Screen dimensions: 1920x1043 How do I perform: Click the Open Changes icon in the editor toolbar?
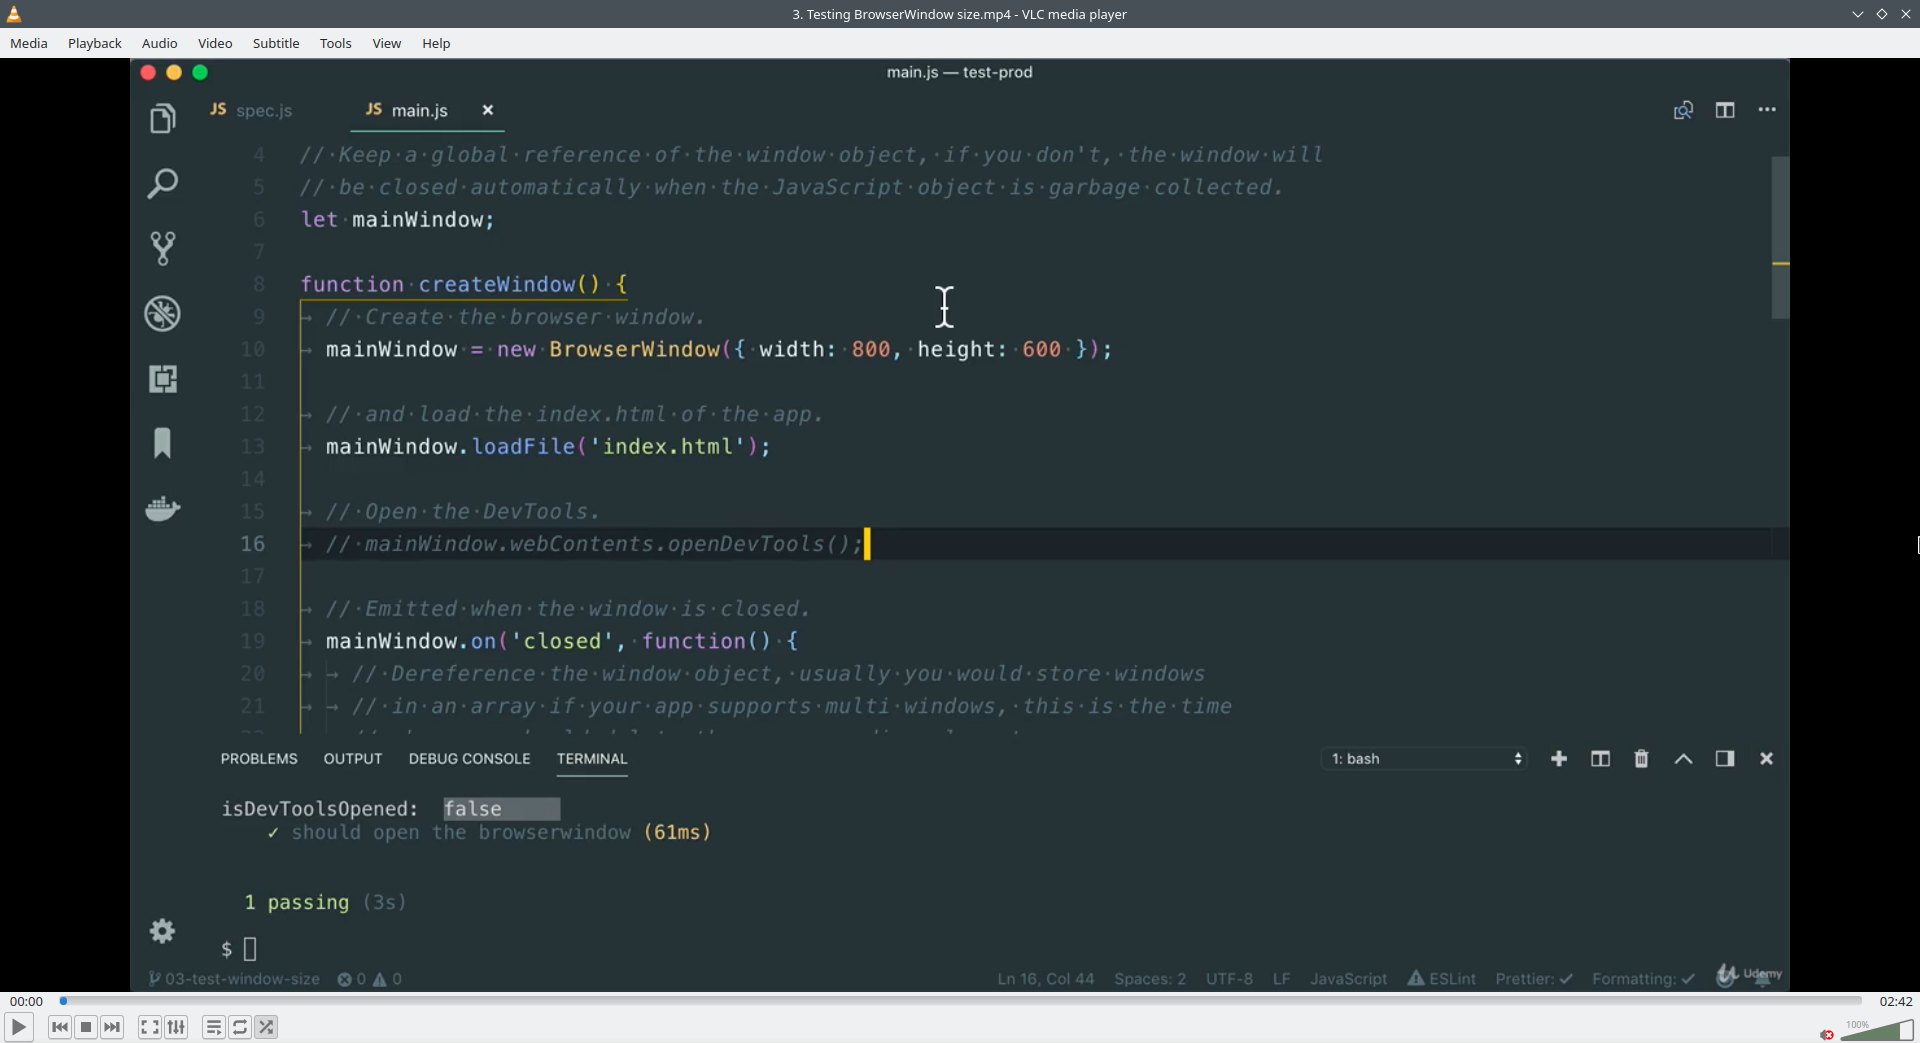pyautogui.click(x=1683, y=110)
